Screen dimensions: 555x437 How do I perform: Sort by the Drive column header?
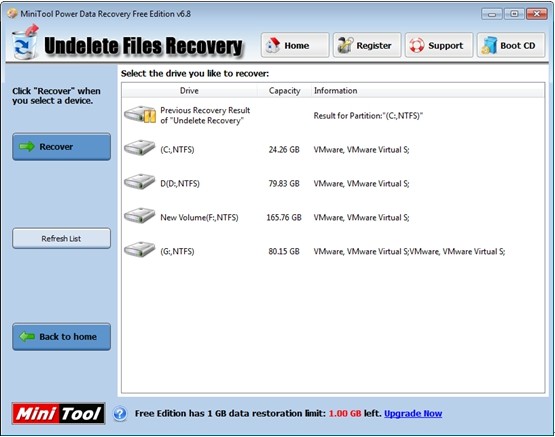(x=189, y=91)
